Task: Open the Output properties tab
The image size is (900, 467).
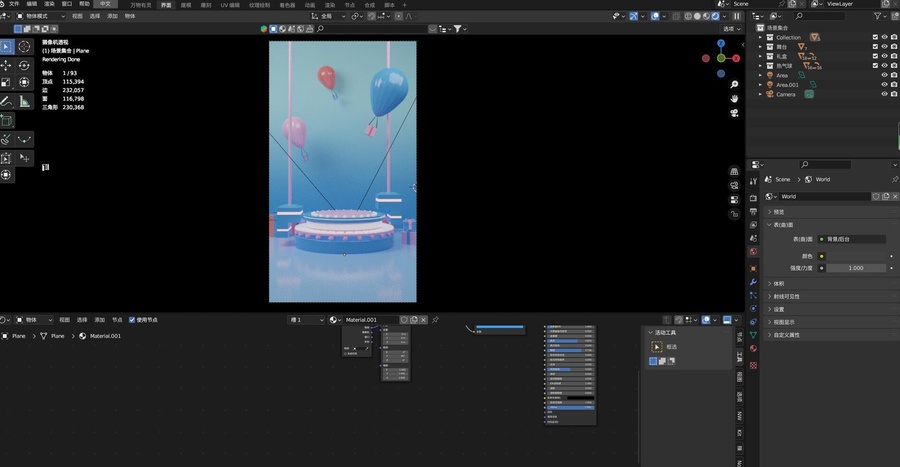Action: 753,212
